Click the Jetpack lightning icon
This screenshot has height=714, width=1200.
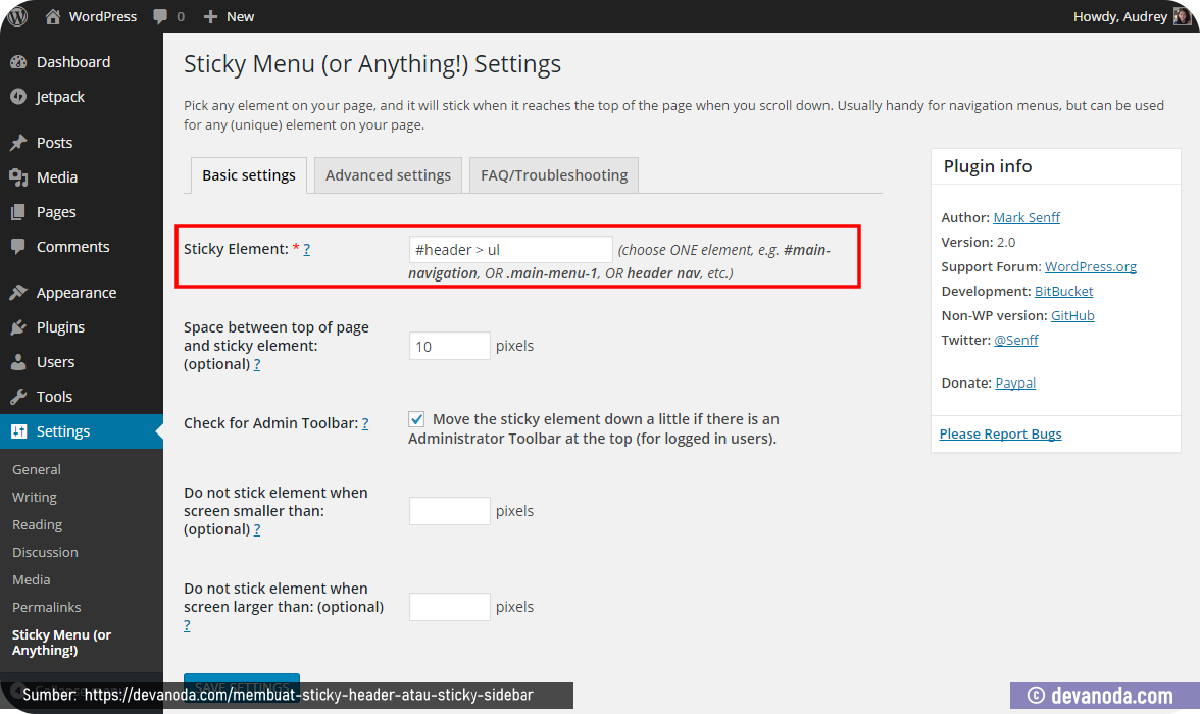18,97
